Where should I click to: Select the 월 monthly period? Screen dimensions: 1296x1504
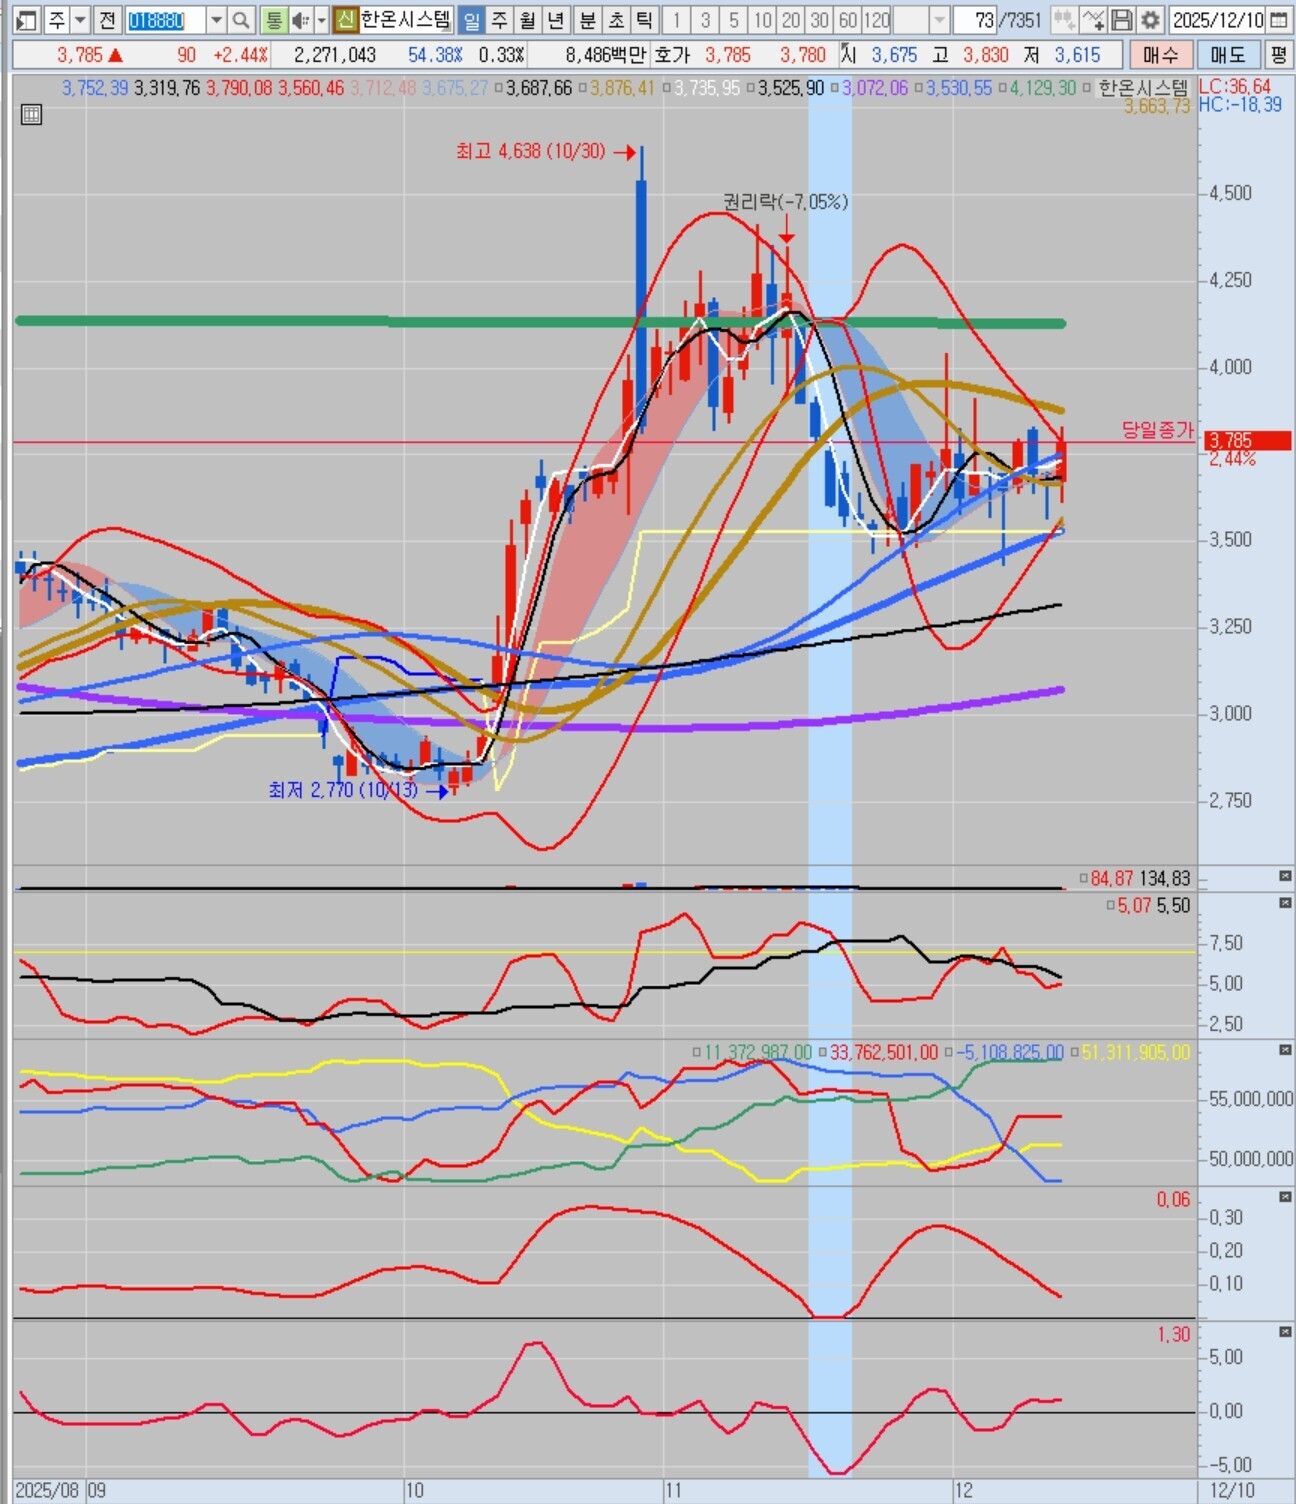pyautogui.click(x=529, y=19)
